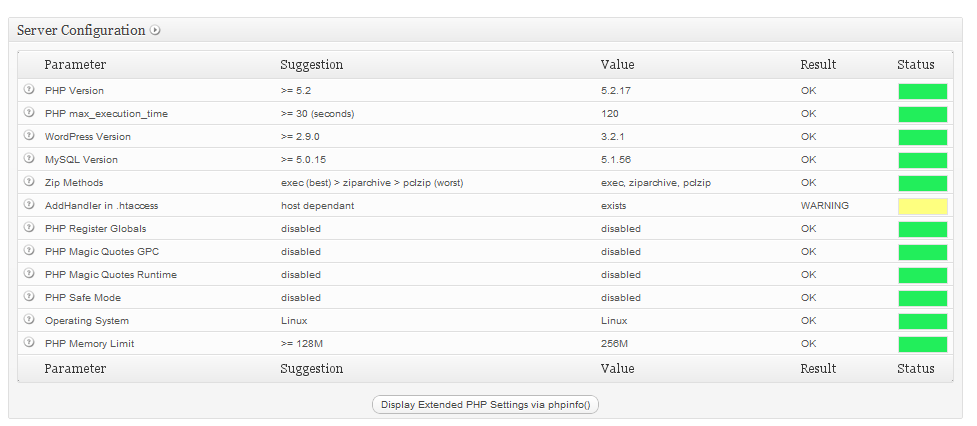Viewport: 977px width, 426px height.
Task: Click help icon next to Zip Methods
Action: 29,182
